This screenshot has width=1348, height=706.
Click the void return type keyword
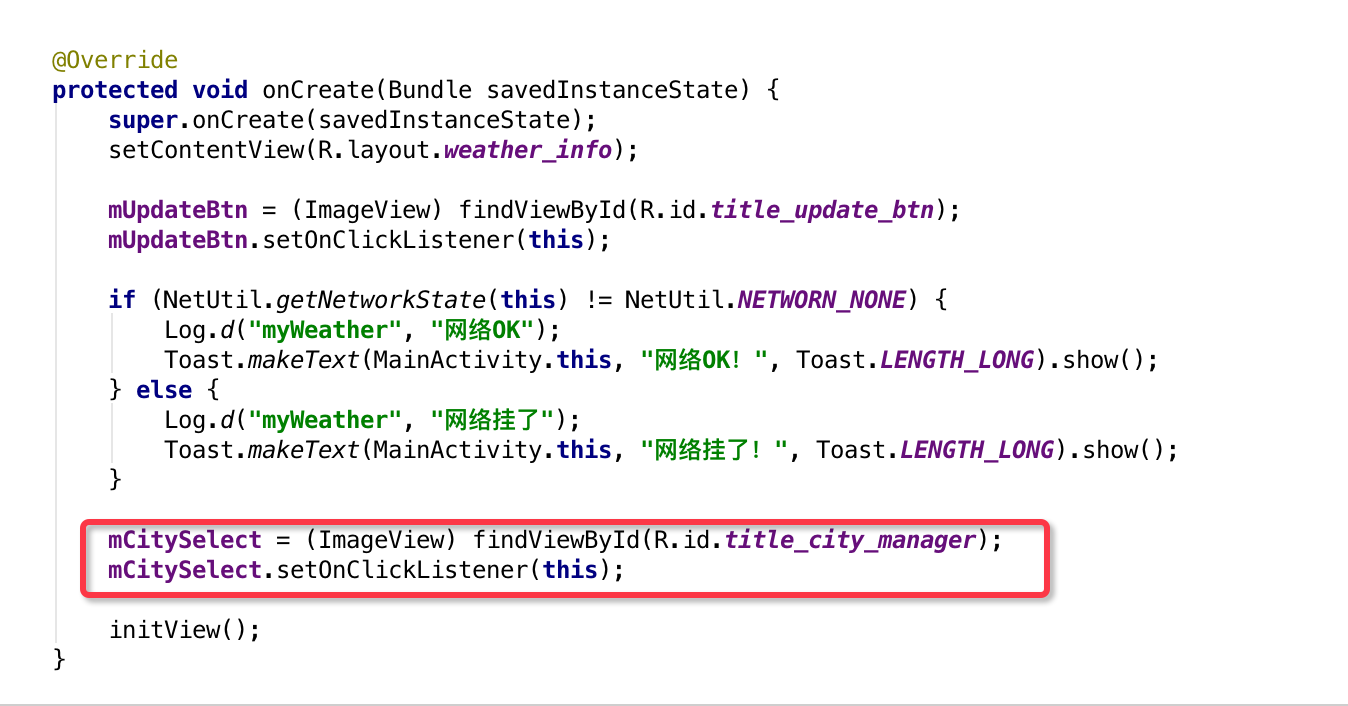coord(220,90)
